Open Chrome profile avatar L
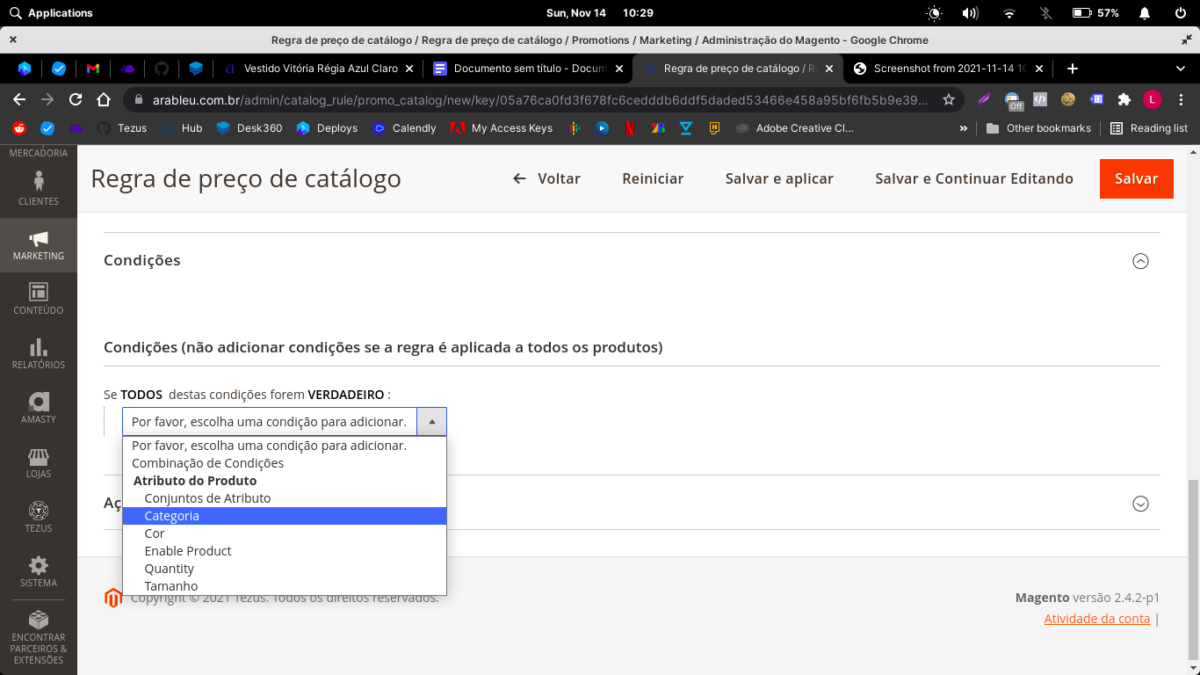Screen dimensions: 1200x675 [1152, 99]
